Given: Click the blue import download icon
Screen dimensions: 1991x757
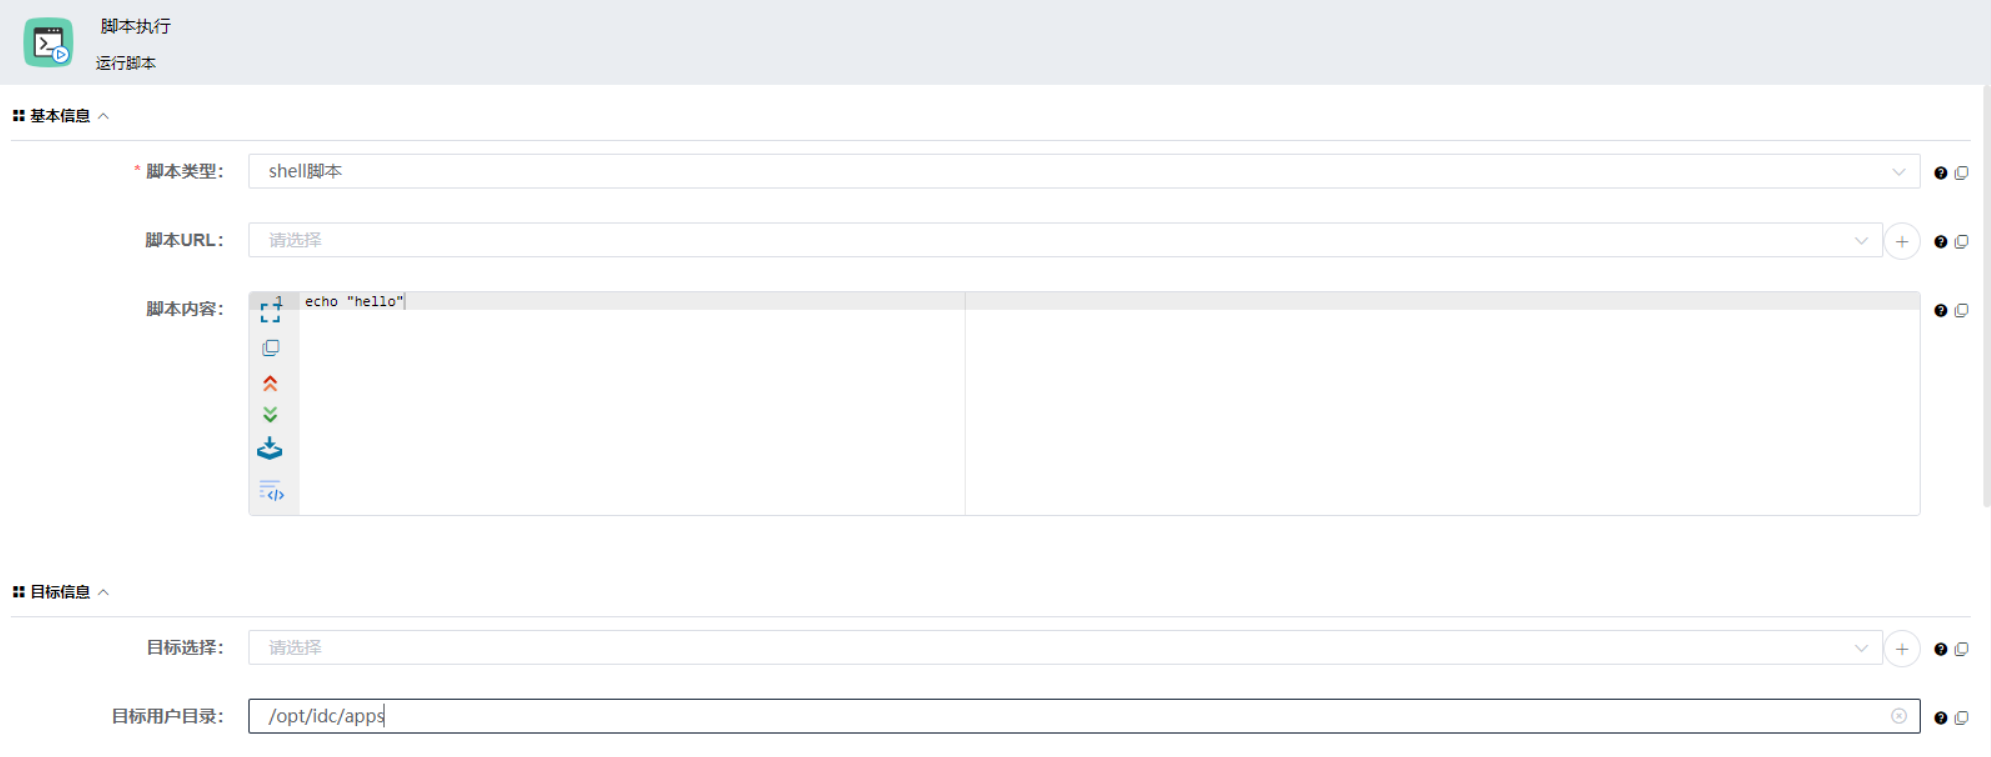Looking at the screenshot, I should point(270,449).
